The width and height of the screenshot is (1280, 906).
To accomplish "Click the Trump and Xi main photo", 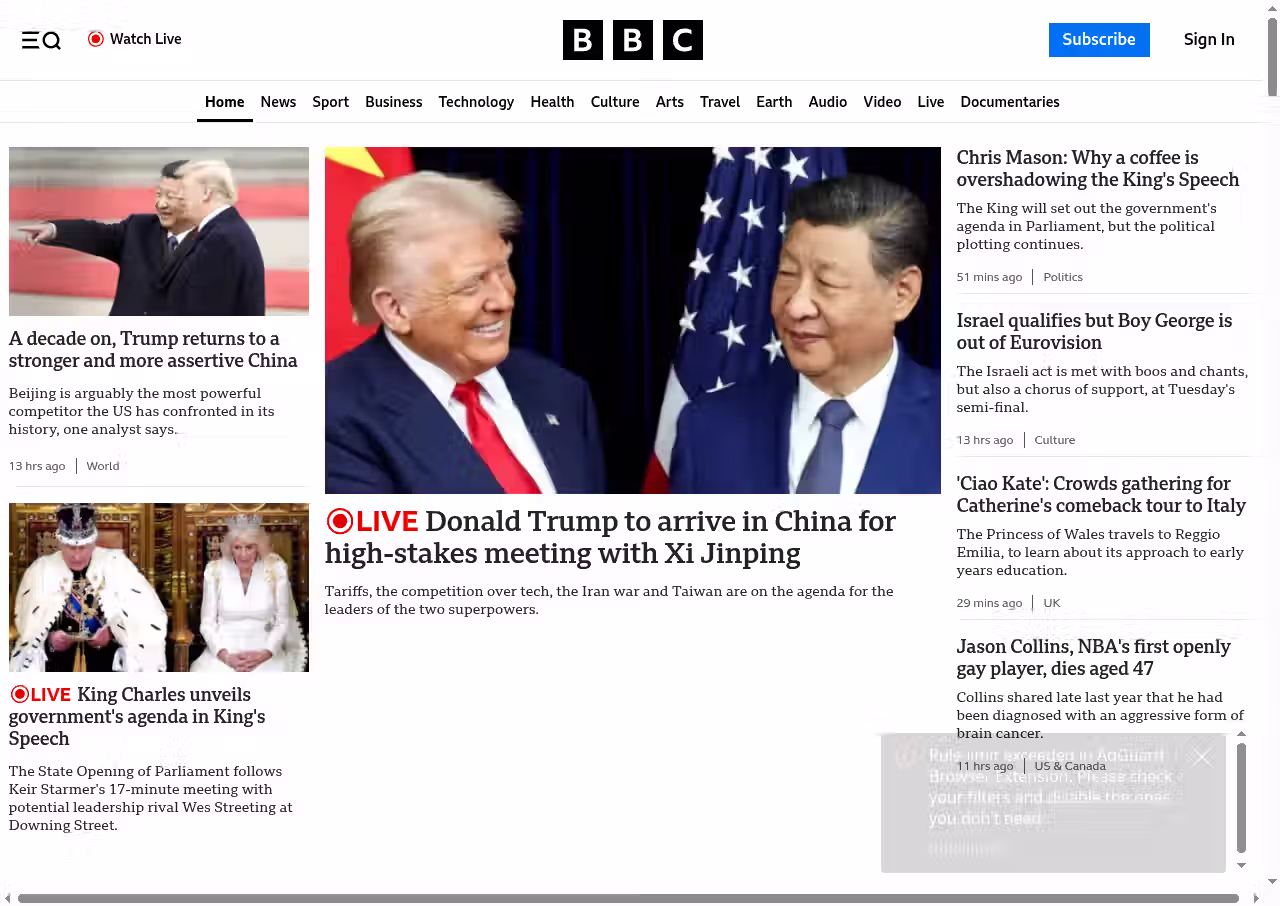I will click(x=633, y=320).
